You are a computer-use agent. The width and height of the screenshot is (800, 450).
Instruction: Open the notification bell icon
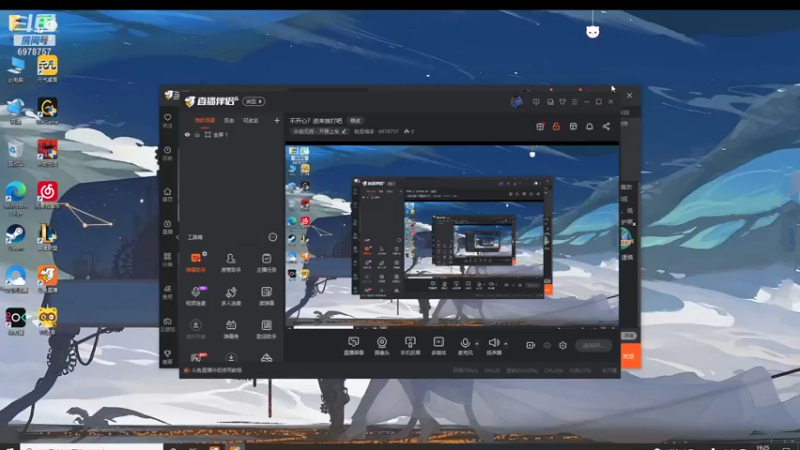[589, 127]
